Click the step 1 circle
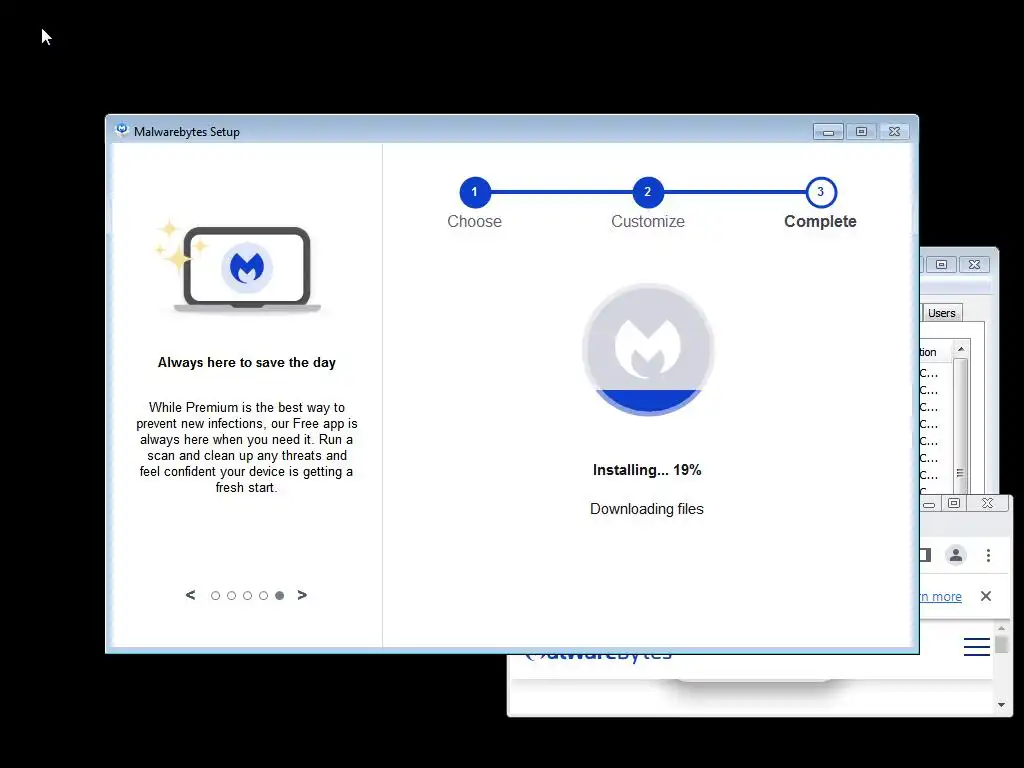The width and height of the screenshot is (1024, 768). 475,192
